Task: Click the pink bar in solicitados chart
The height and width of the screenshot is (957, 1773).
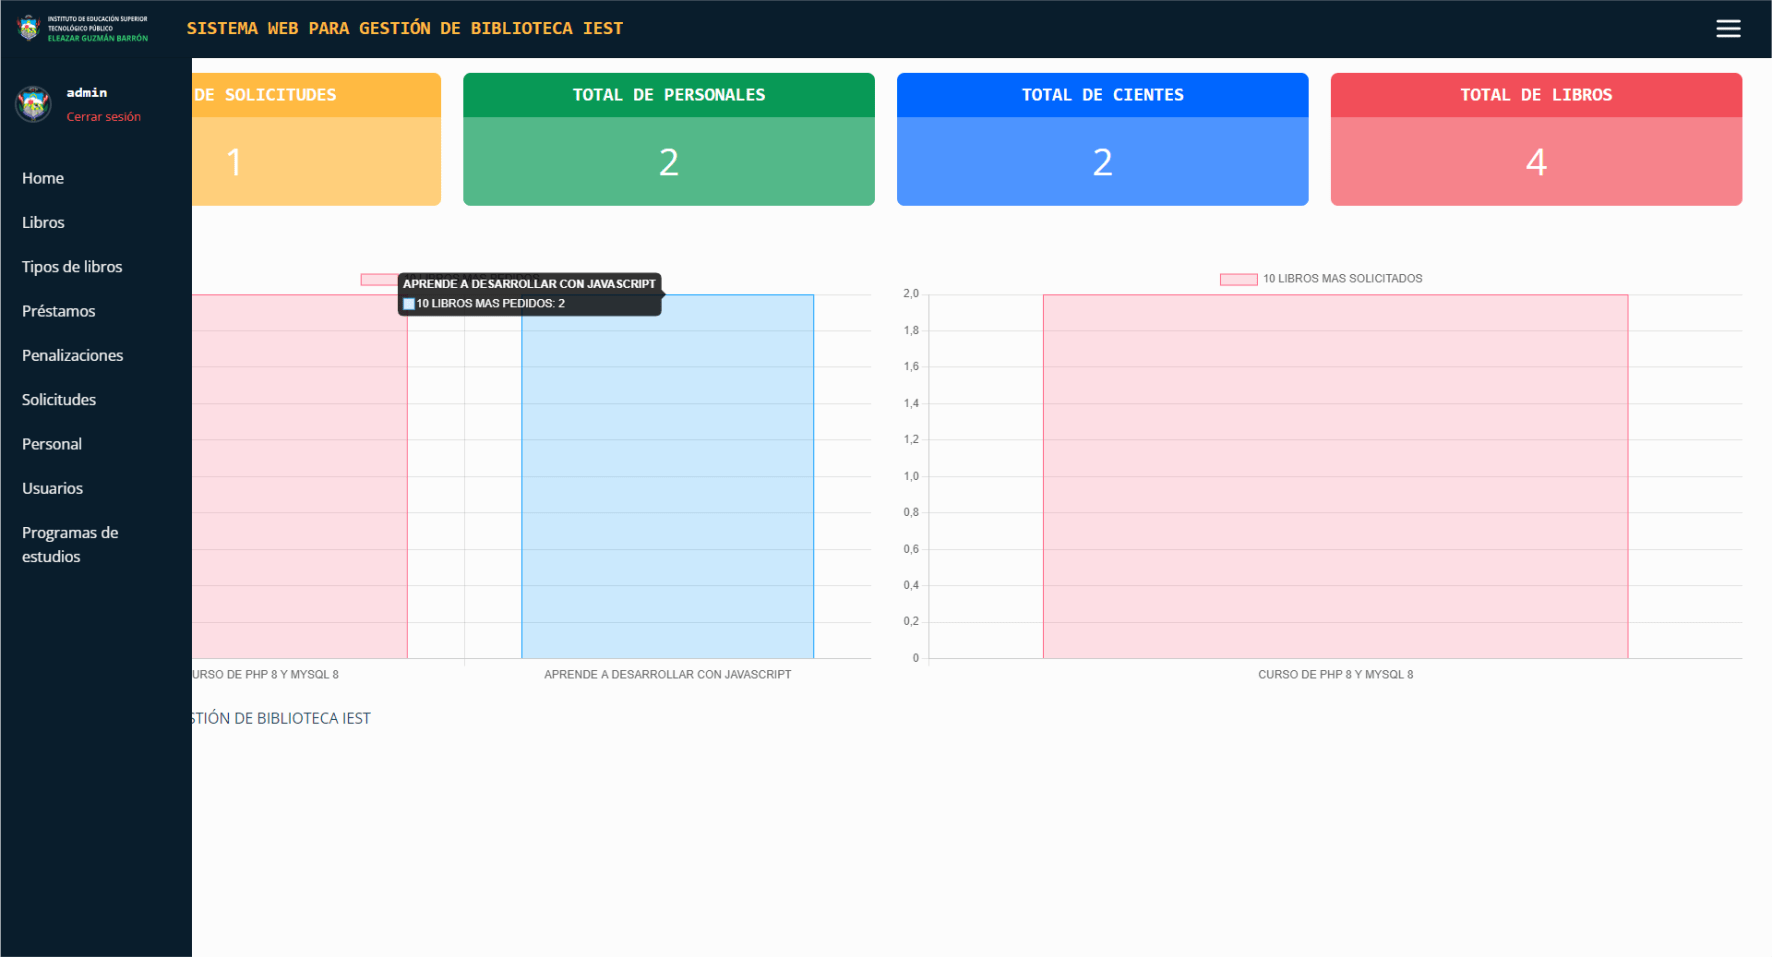Action: [x=1335, y=476]
